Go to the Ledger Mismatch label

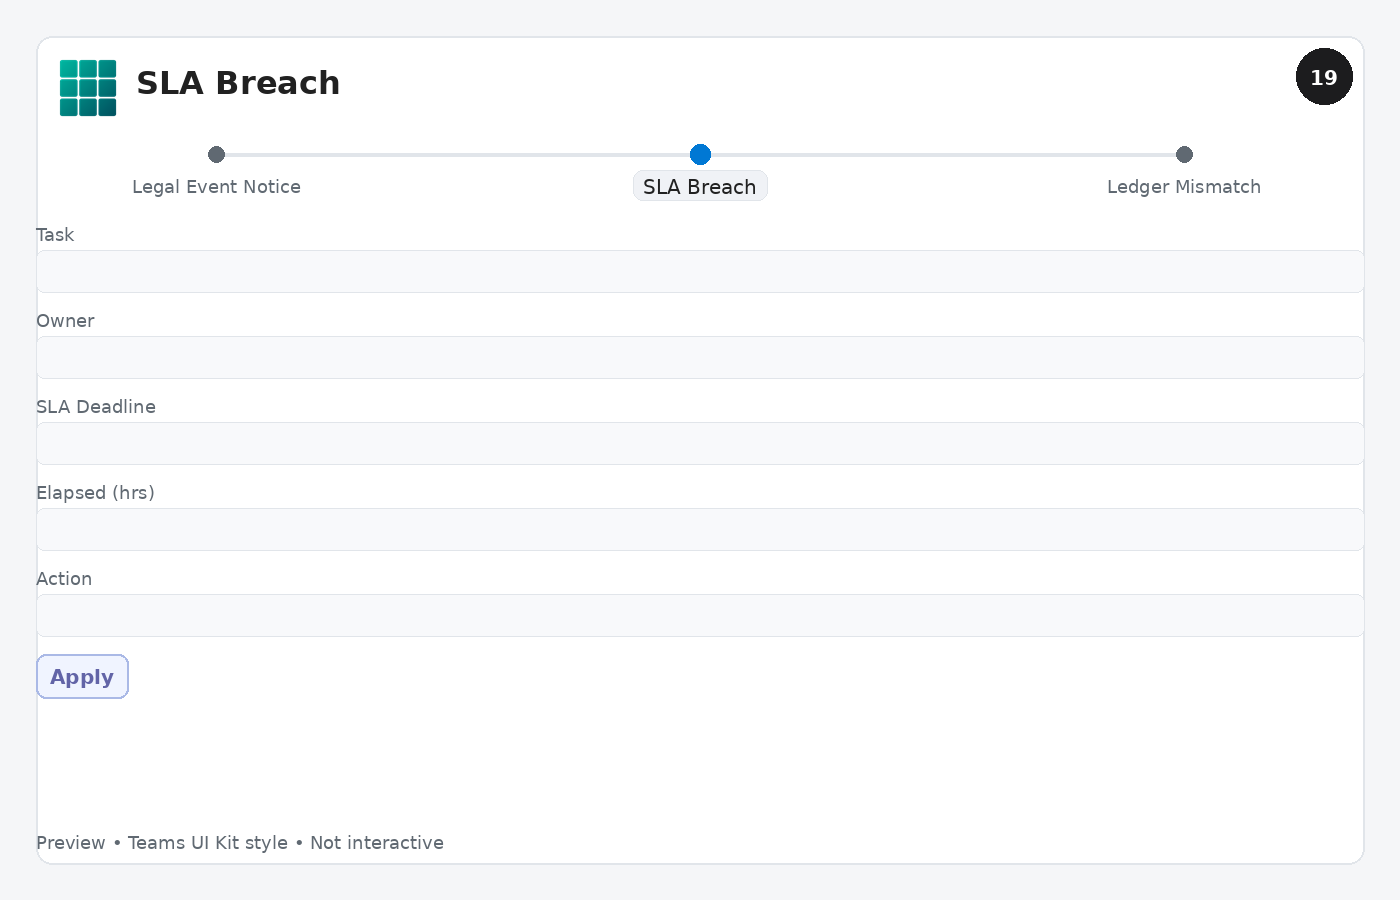tap(1184, 187)
